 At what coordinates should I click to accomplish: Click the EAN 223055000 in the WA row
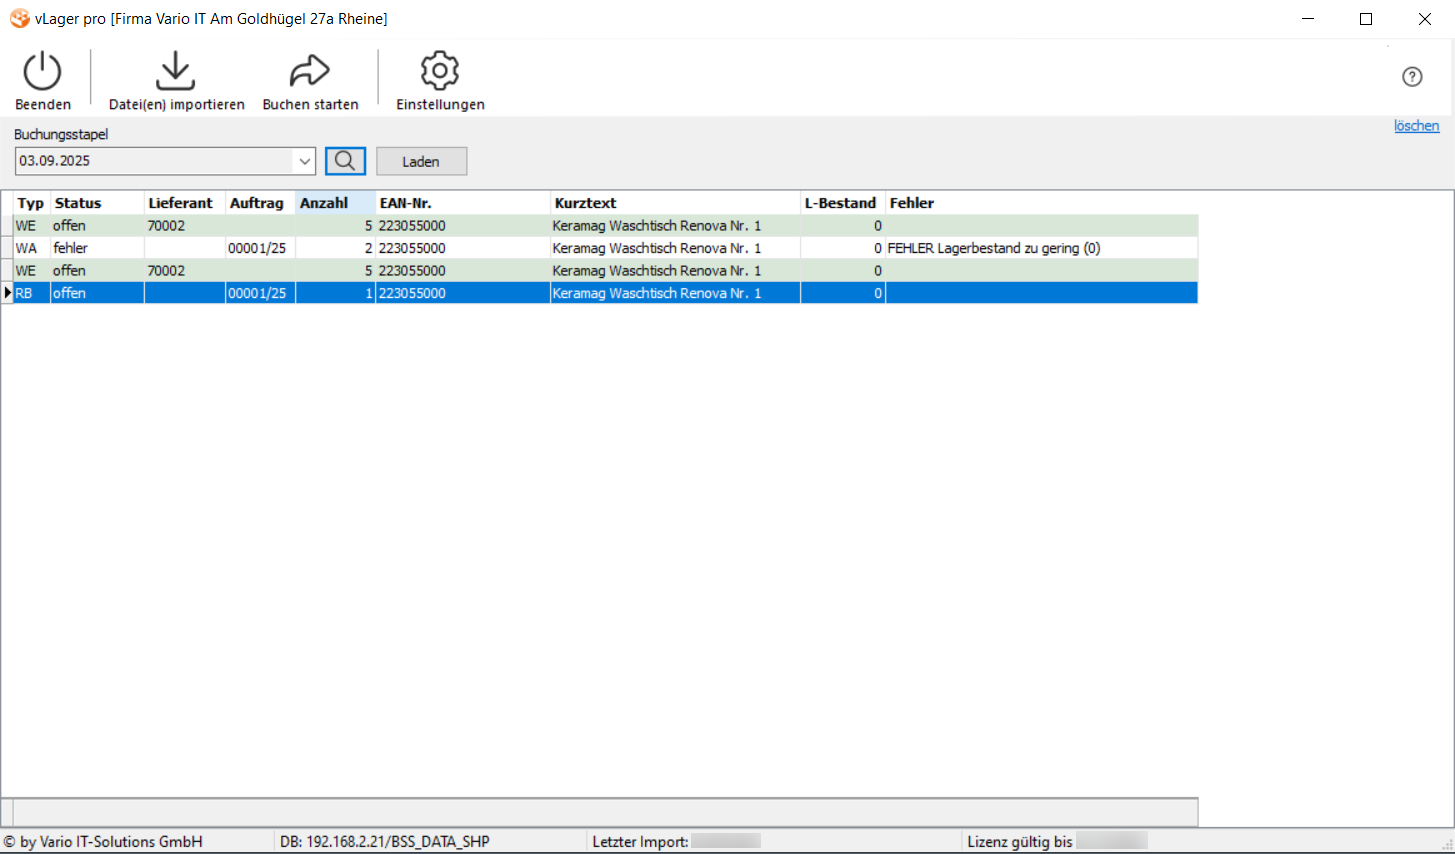click(x=463, y=248)
